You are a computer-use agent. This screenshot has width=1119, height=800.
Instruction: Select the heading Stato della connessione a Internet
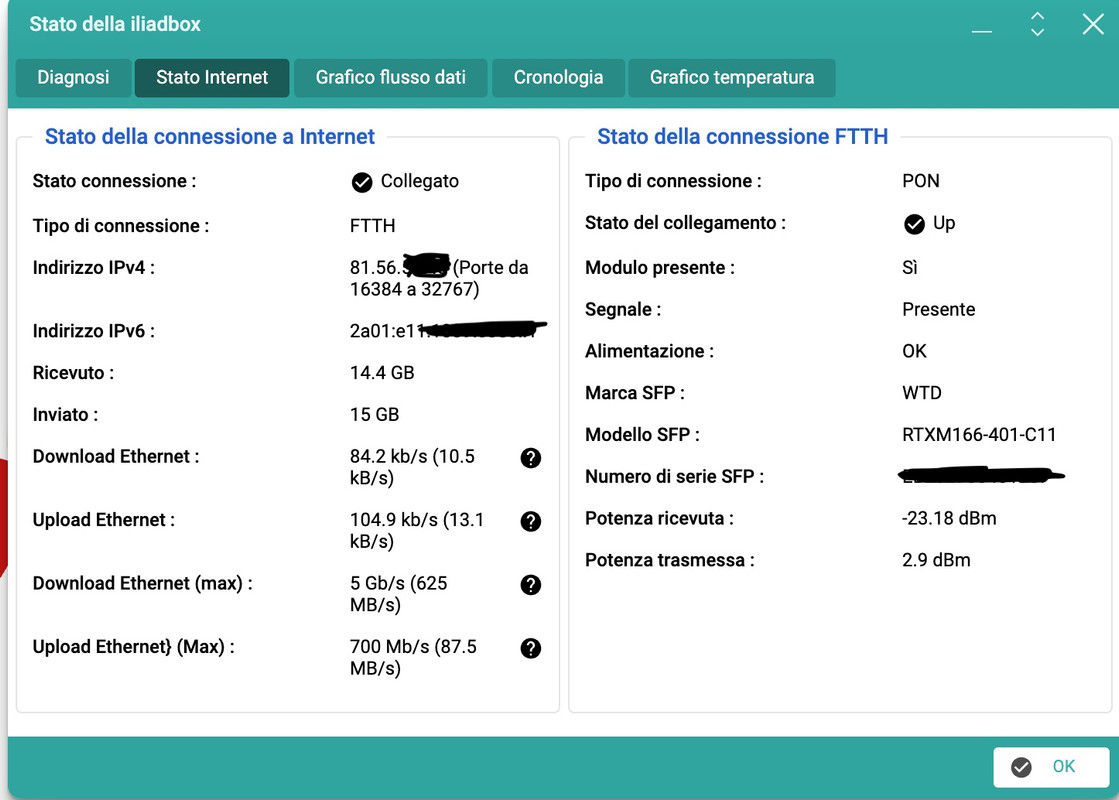click(x=210, y=136)
